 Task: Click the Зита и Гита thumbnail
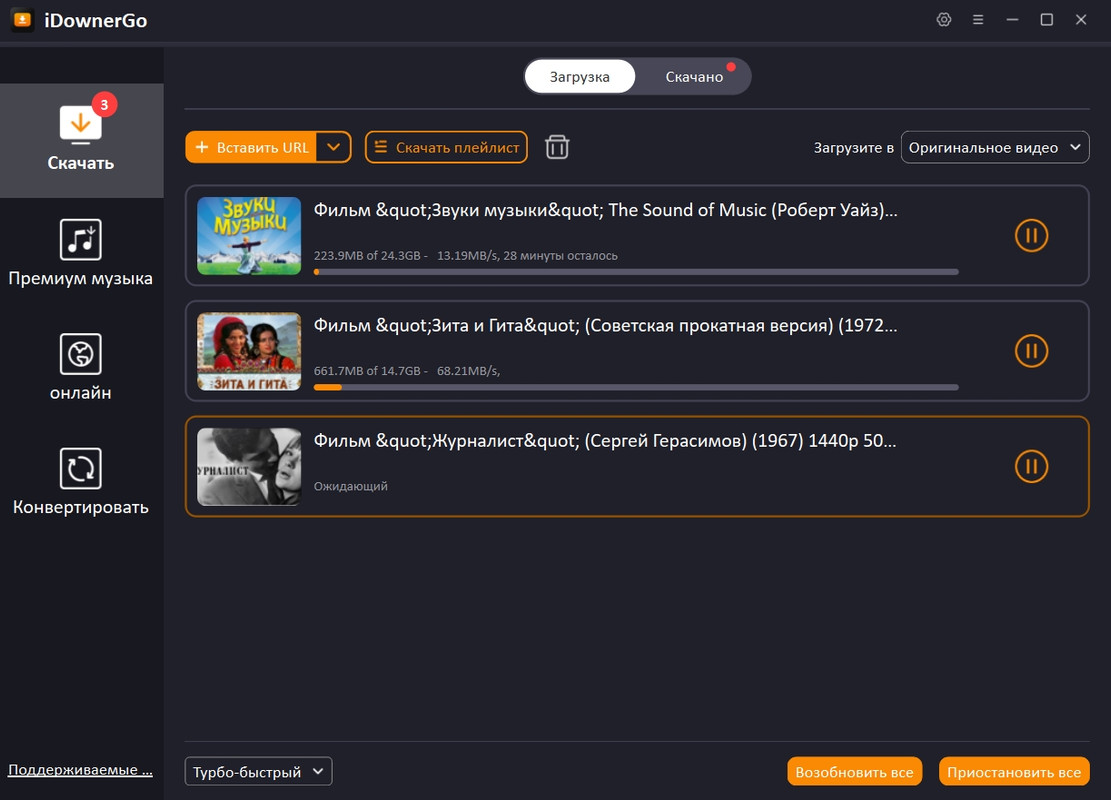(249, 351)
